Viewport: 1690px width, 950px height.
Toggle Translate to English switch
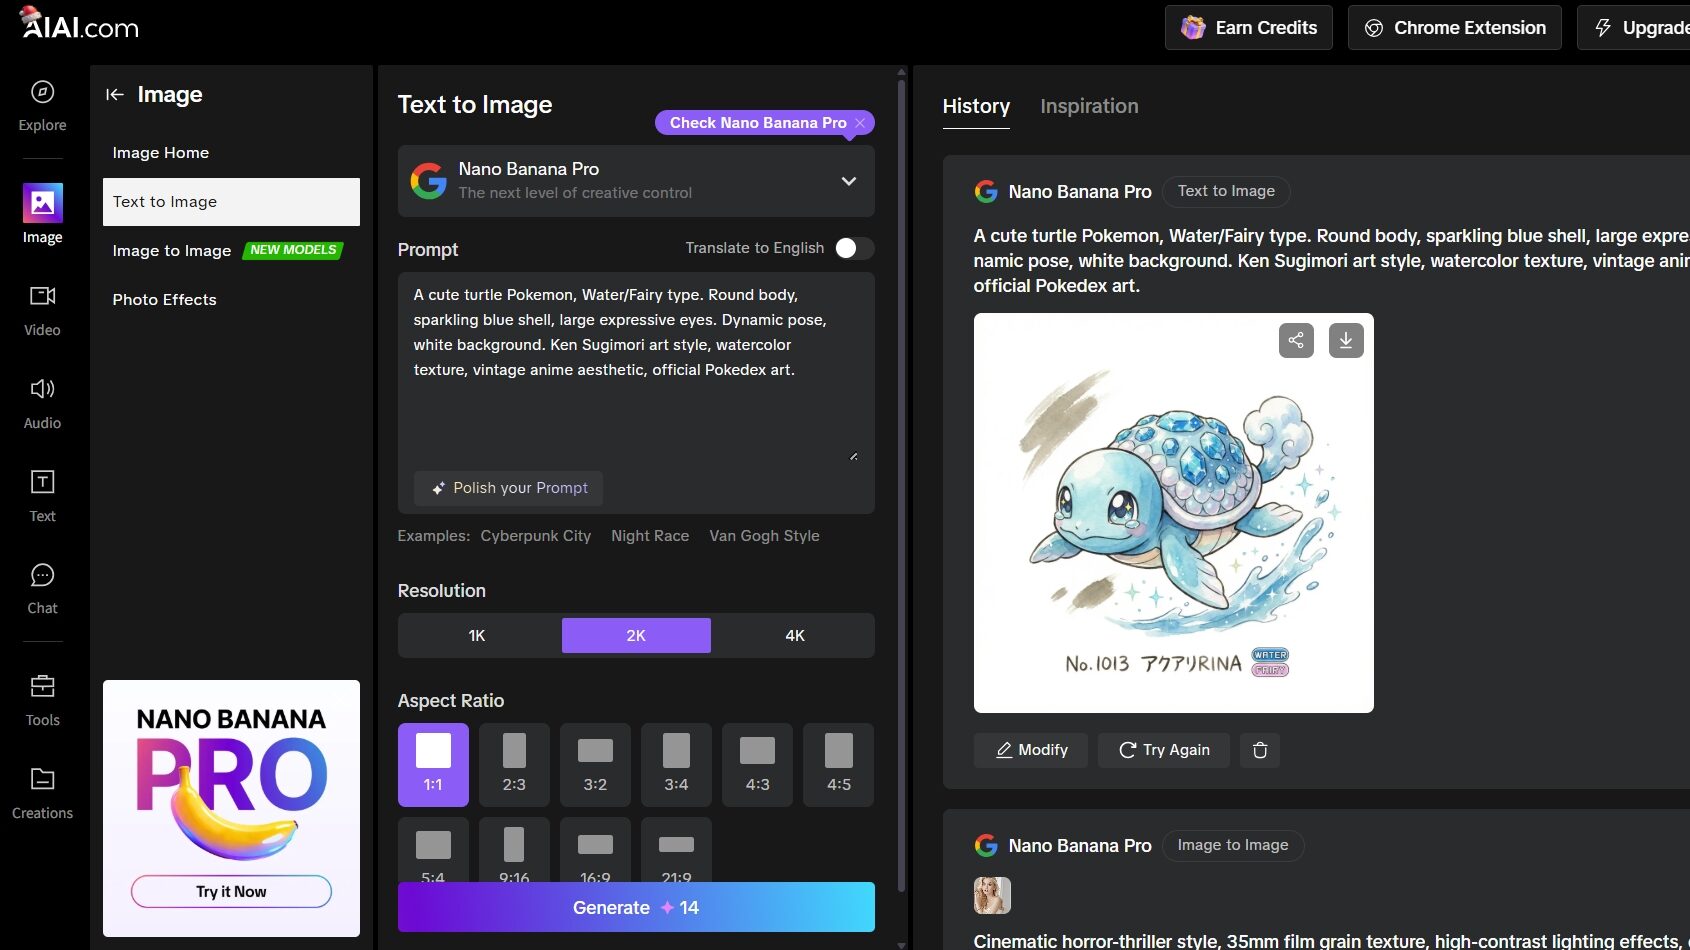[x=854, y=248]
